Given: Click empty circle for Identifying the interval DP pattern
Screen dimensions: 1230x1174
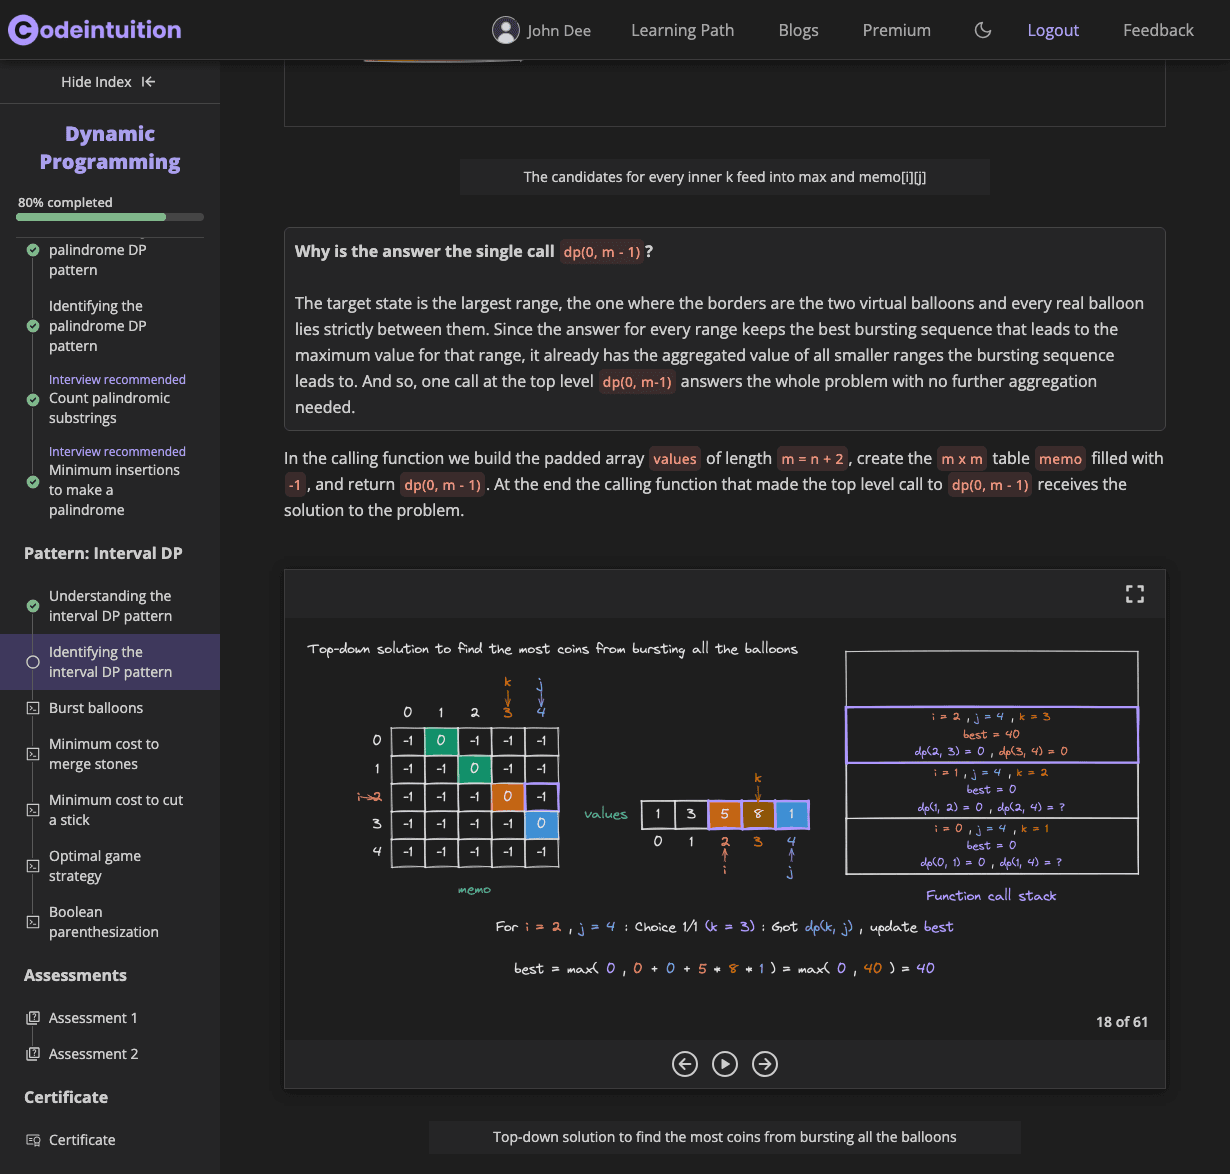Looking at the screenshot, I should point(33,662).
